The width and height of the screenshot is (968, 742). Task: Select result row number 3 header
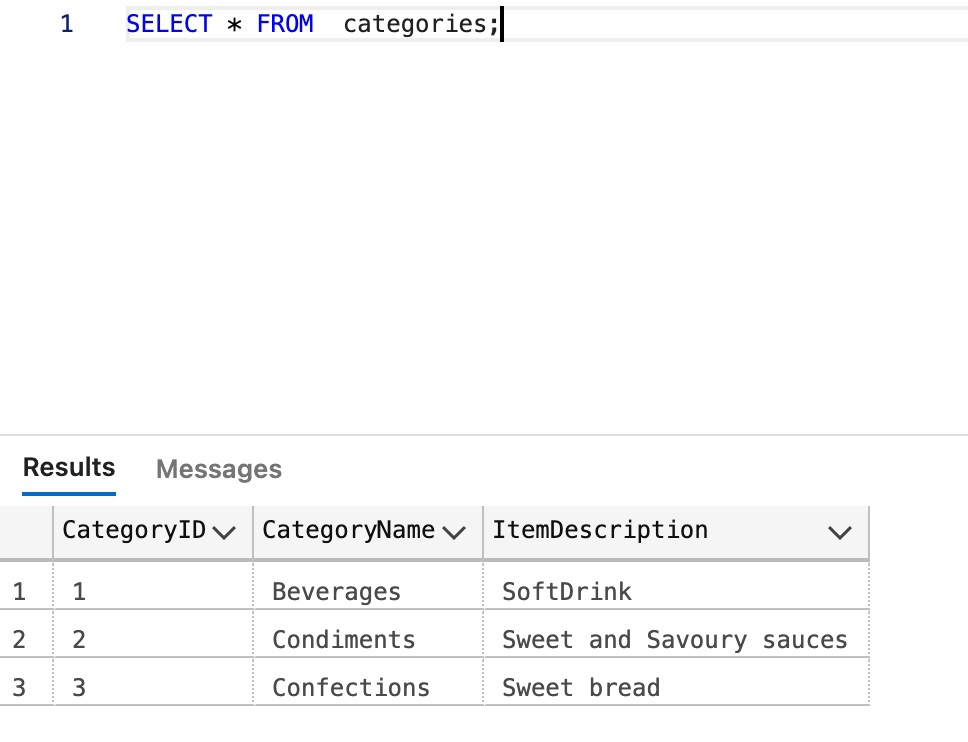click(20, 688)
